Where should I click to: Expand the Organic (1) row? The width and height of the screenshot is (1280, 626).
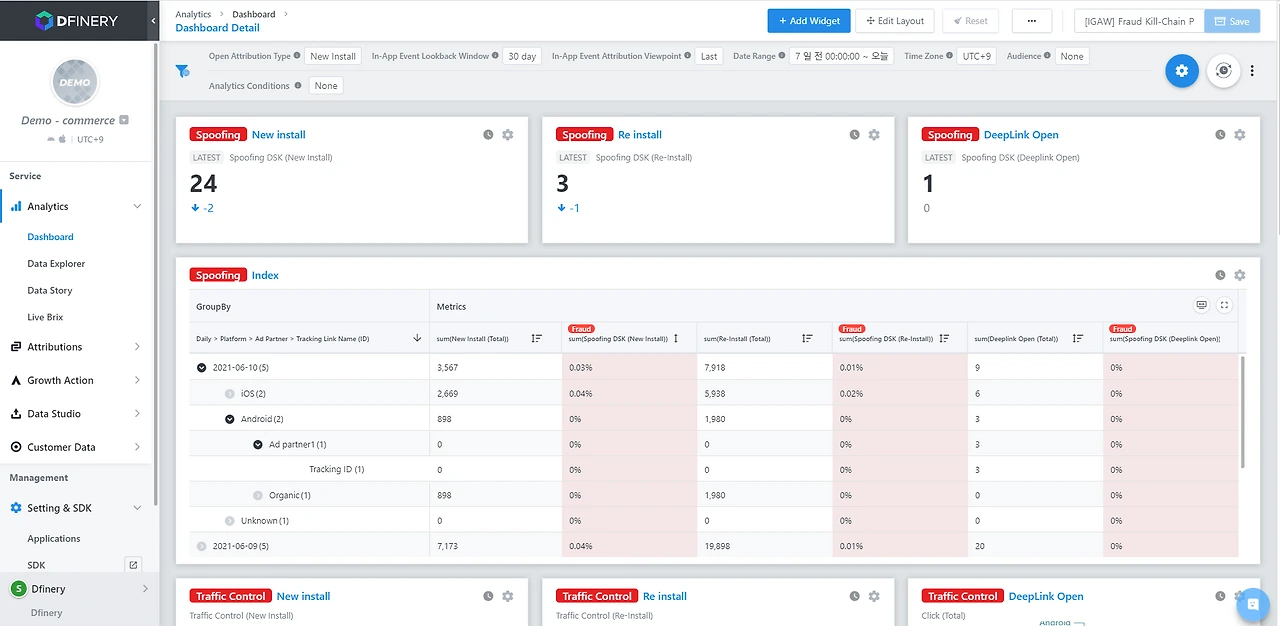click(x=258, y=495)
